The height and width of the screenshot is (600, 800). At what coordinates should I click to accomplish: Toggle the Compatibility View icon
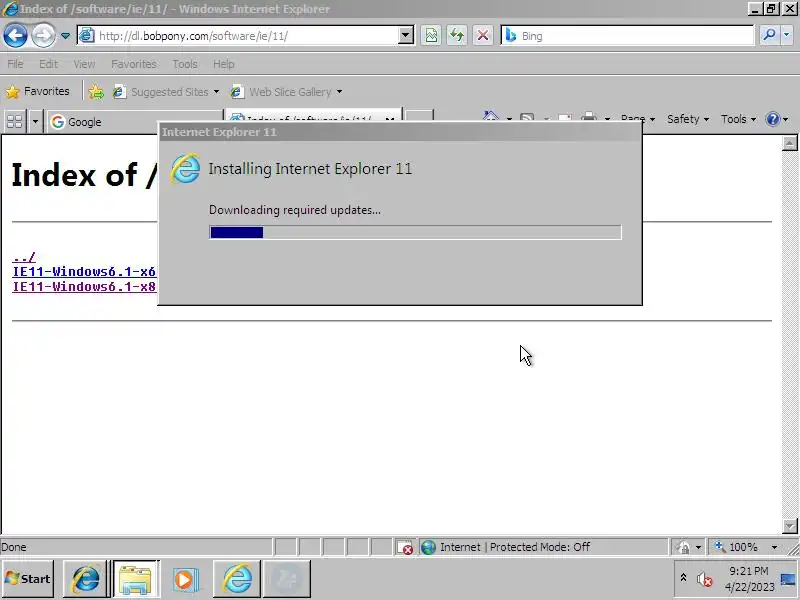click(x=431, y=36)
